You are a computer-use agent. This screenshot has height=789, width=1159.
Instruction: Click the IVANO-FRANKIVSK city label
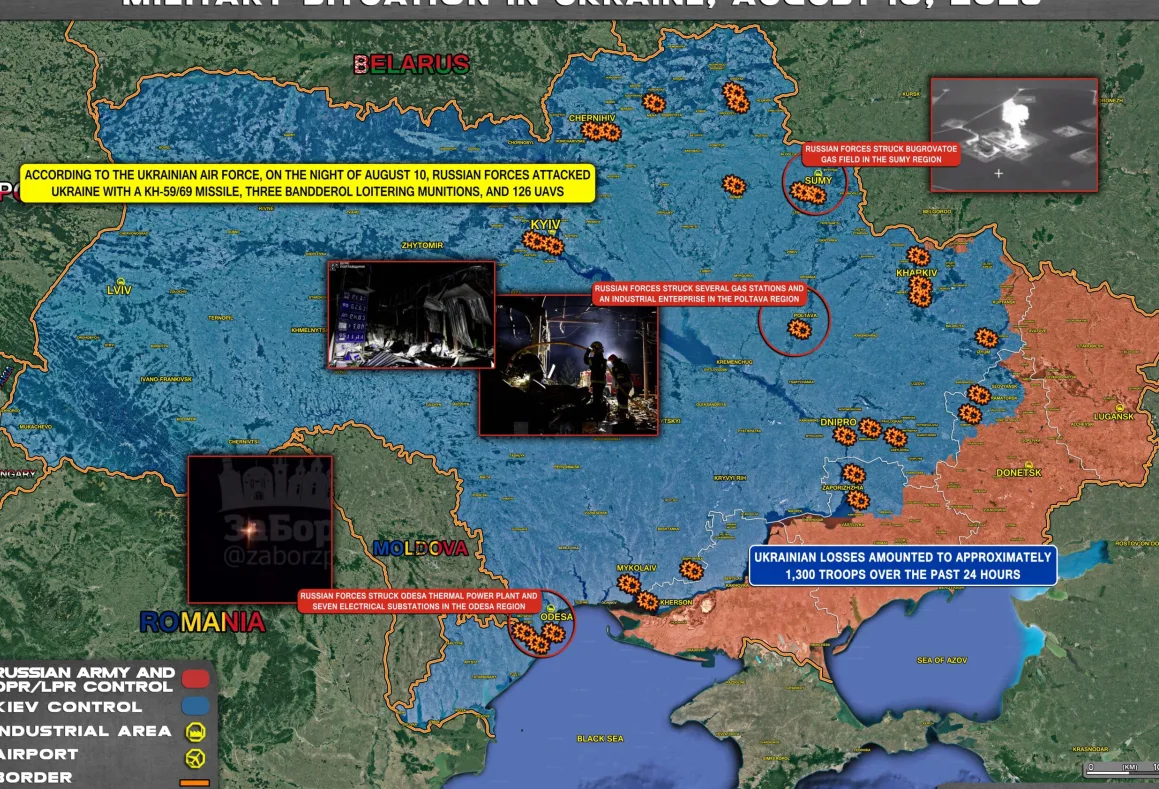(166, 379)
